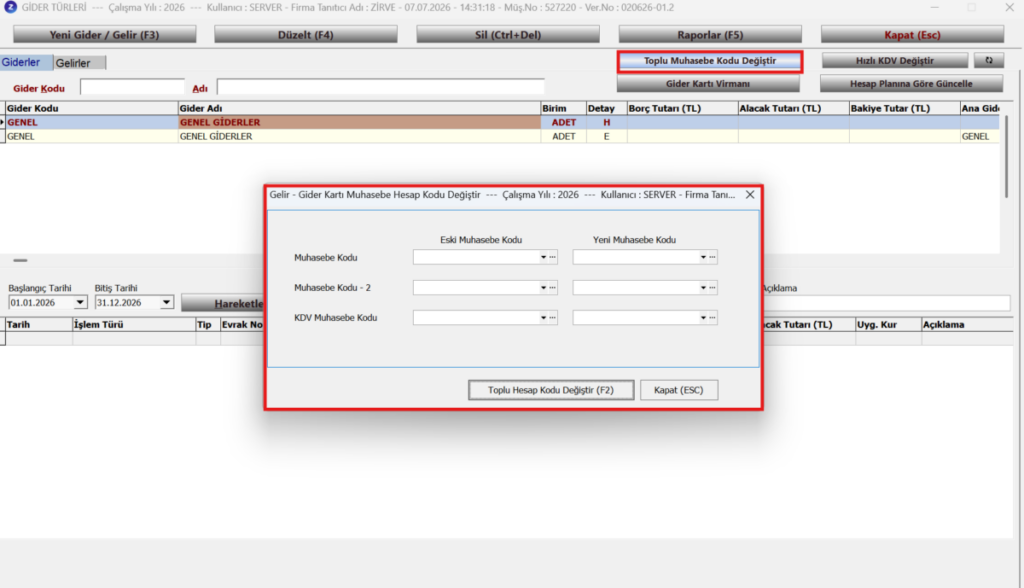Click Yeni Gider / Gelir (F3) button

104,35
